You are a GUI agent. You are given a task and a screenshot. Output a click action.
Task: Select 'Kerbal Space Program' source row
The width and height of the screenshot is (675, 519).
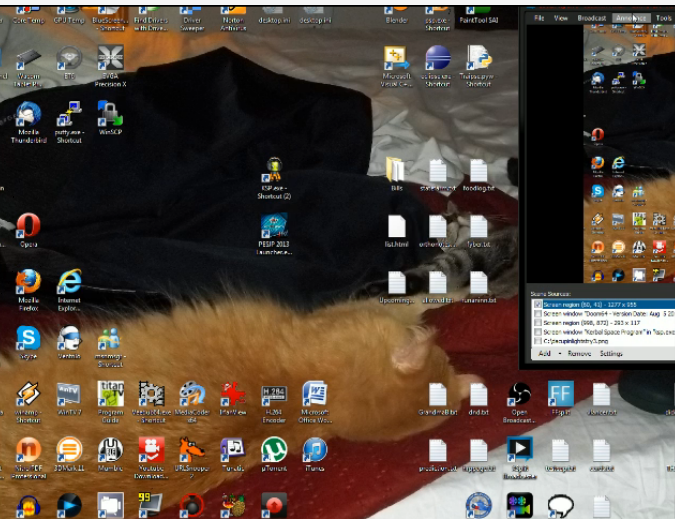point(603,332)
